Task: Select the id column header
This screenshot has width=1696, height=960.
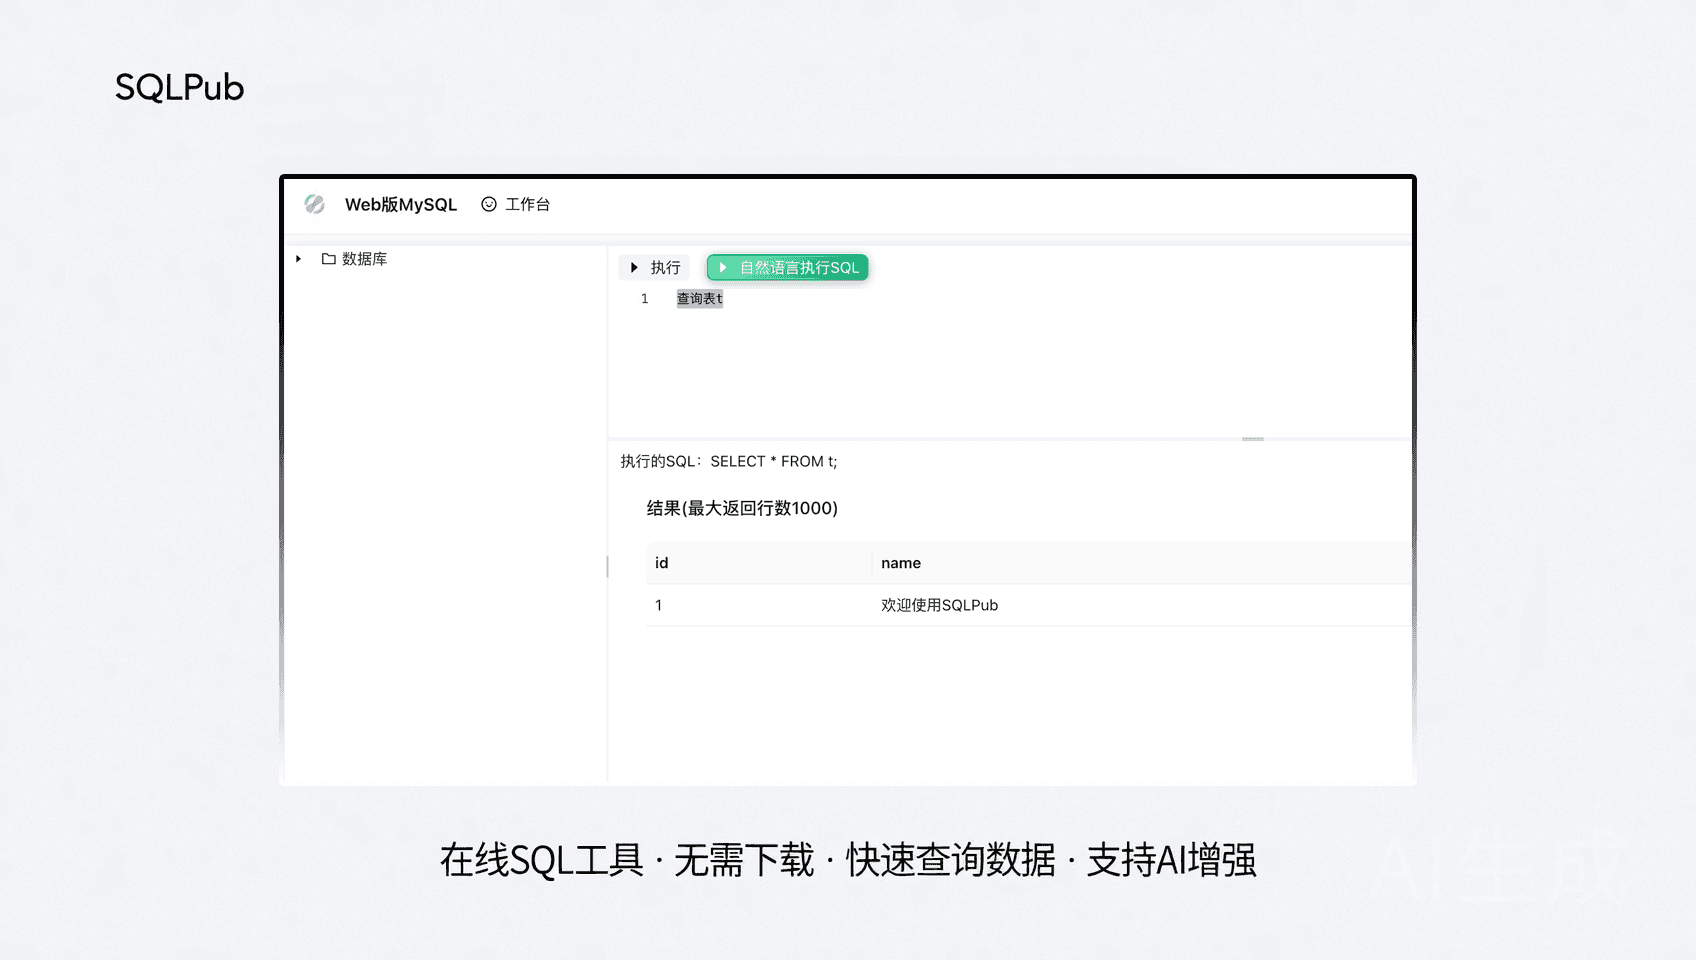Action: pos(661,562)
